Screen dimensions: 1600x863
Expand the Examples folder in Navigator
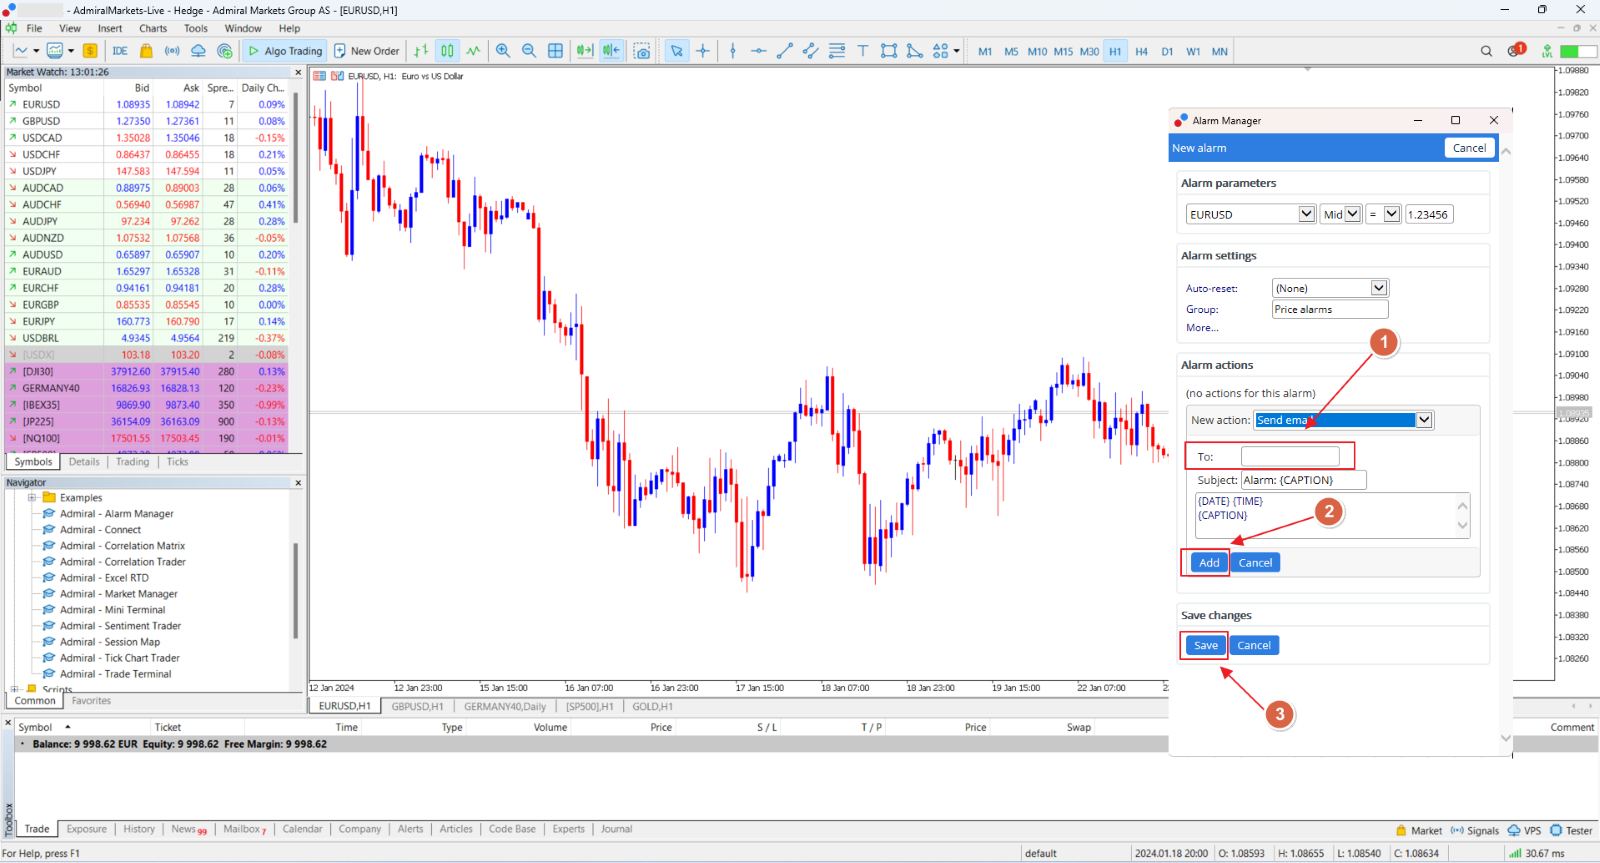pos(32,497)
